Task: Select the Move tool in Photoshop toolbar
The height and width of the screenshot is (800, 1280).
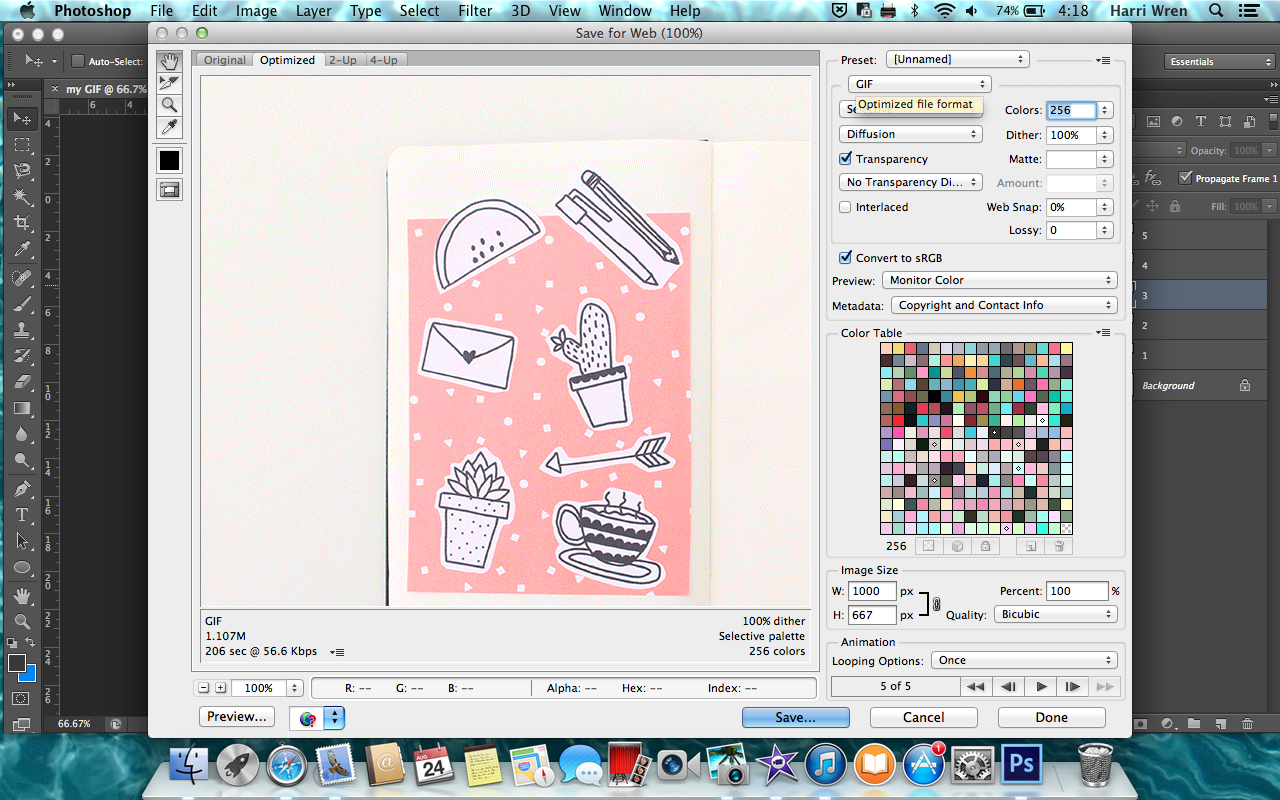Action: point(21,119)
